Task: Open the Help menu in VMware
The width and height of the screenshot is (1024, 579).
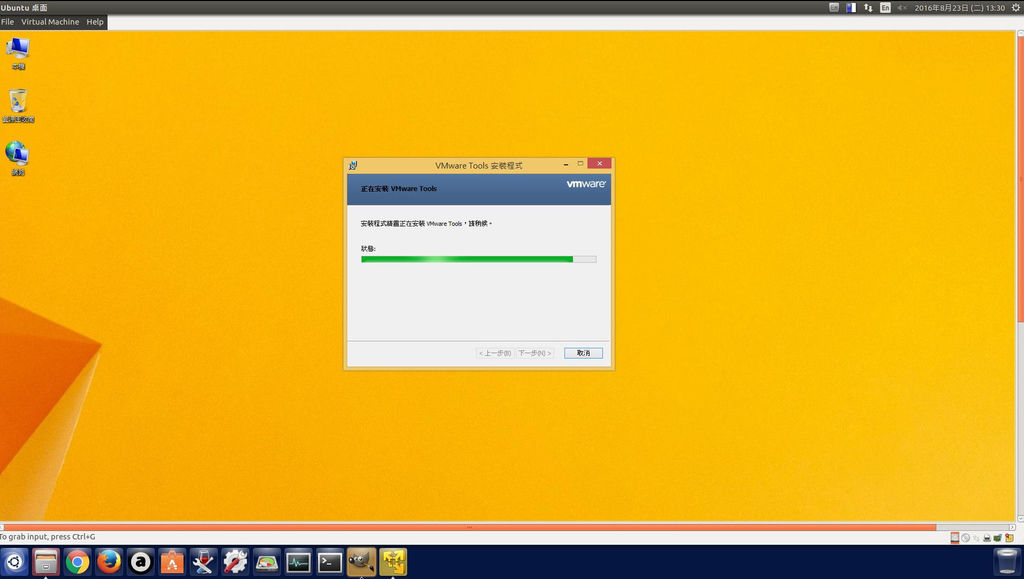Action: coord(95,21)
